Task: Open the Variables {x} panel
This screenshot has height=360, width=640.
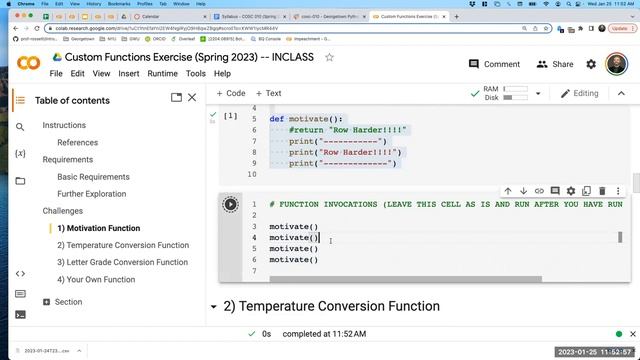Action: tap(20, 153)
